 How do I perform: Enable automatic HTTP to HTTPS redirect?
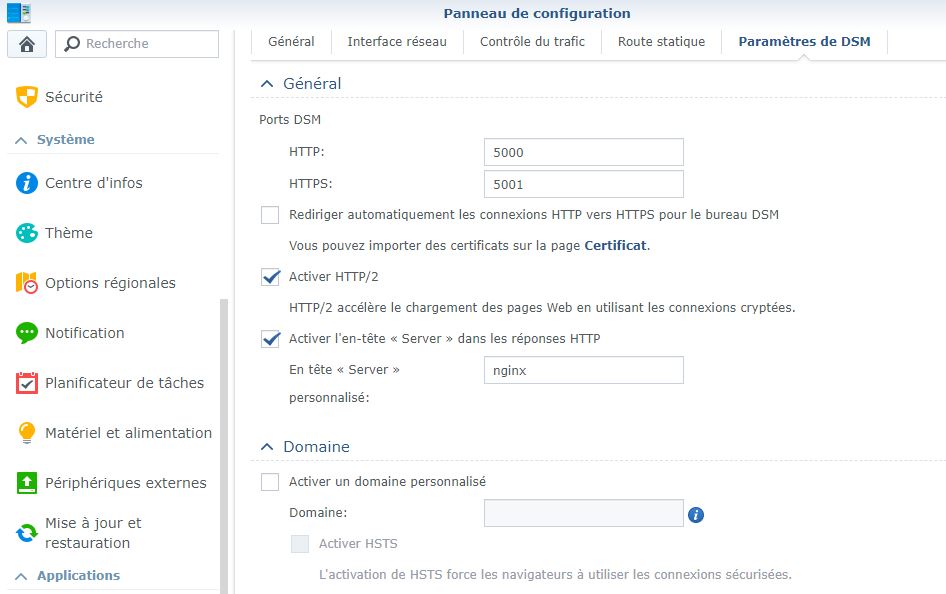point(270,215)
